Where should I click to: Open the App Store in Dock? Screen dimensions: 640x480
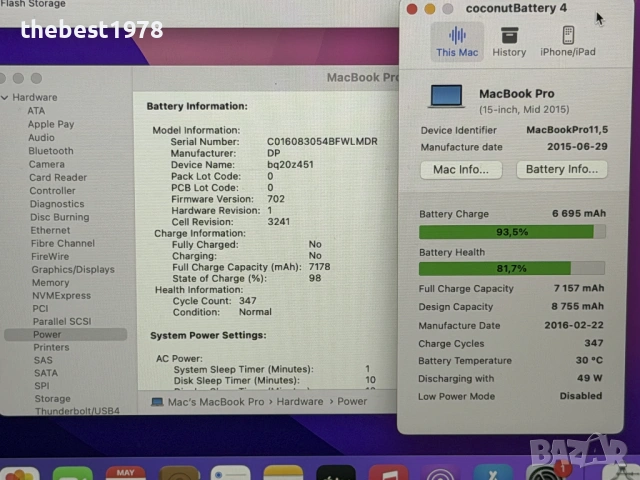coord(493,473)
